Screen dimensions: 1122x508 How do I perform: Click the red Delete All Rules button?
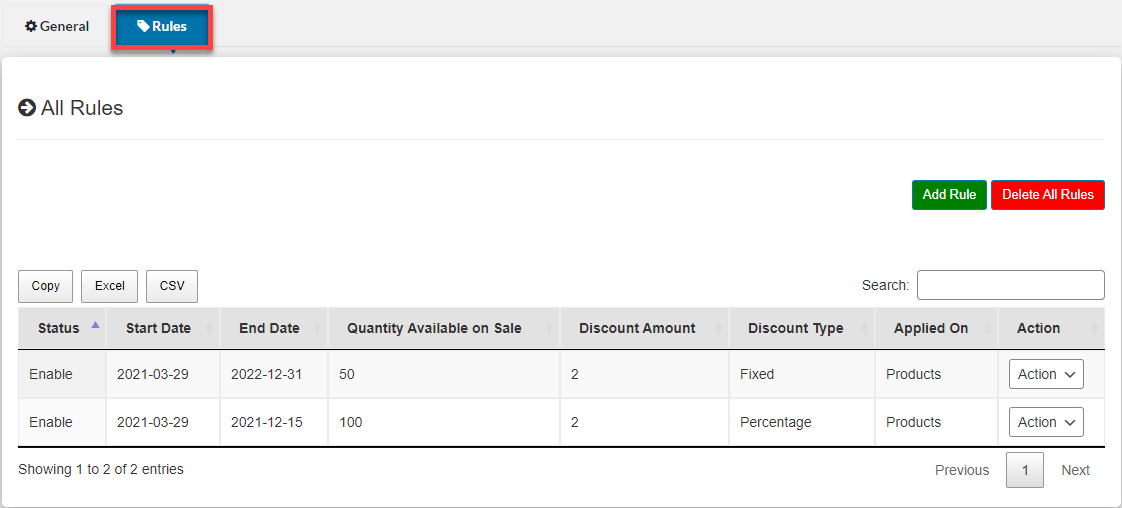[1047, 195]
